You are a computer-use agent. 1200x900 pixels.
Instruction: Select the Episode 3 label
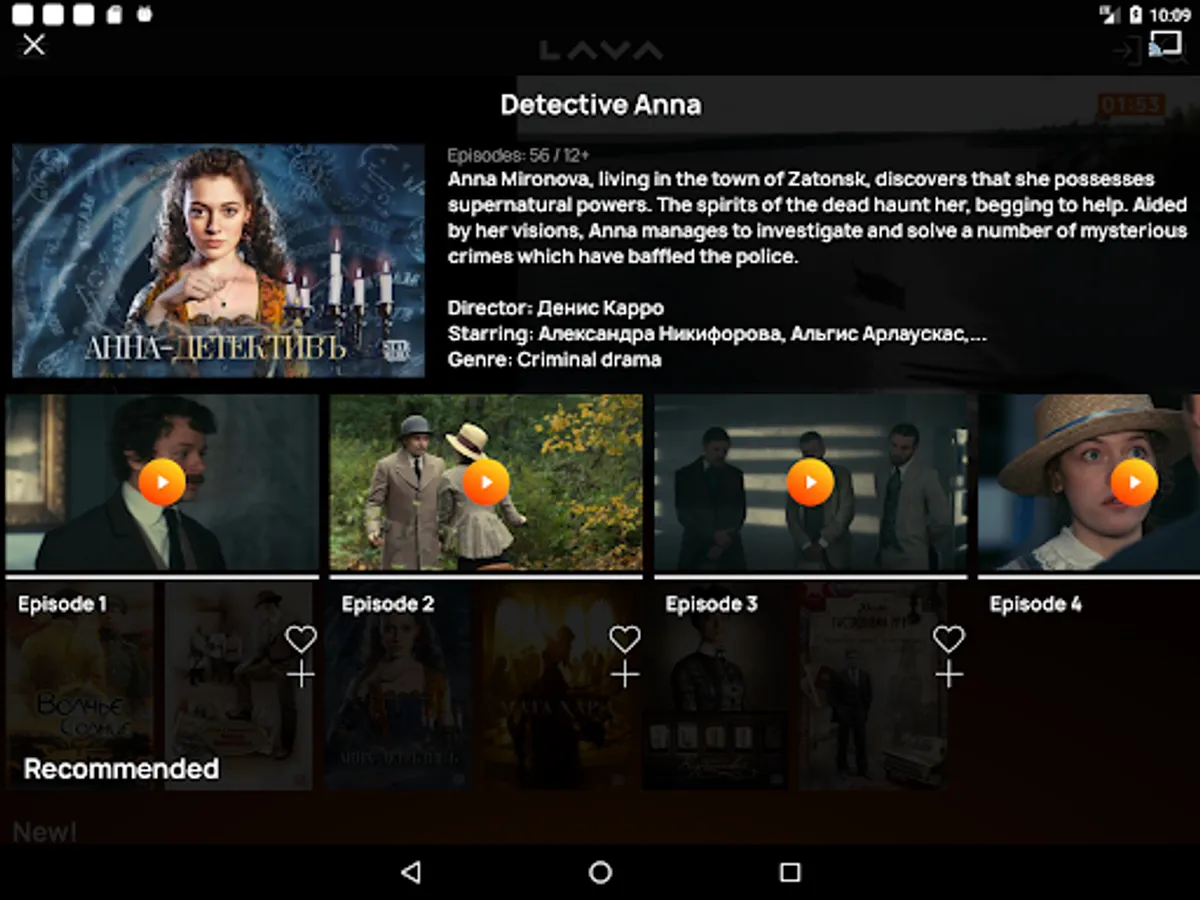tap(712, 604)
